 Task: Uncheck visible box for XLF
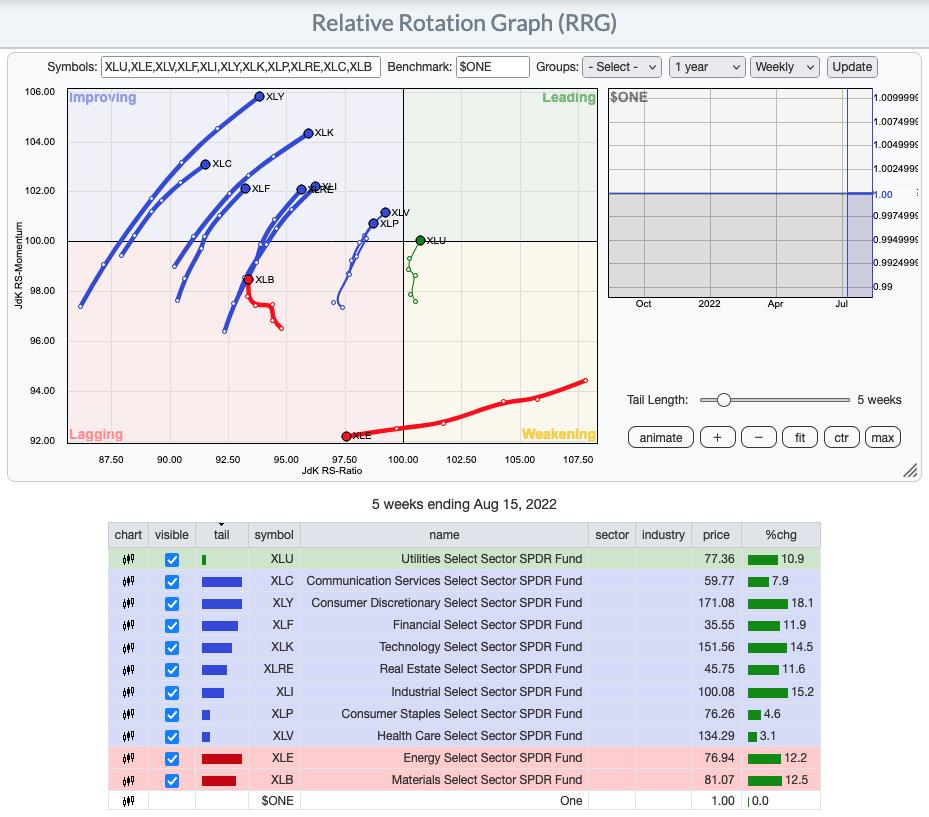172,626
